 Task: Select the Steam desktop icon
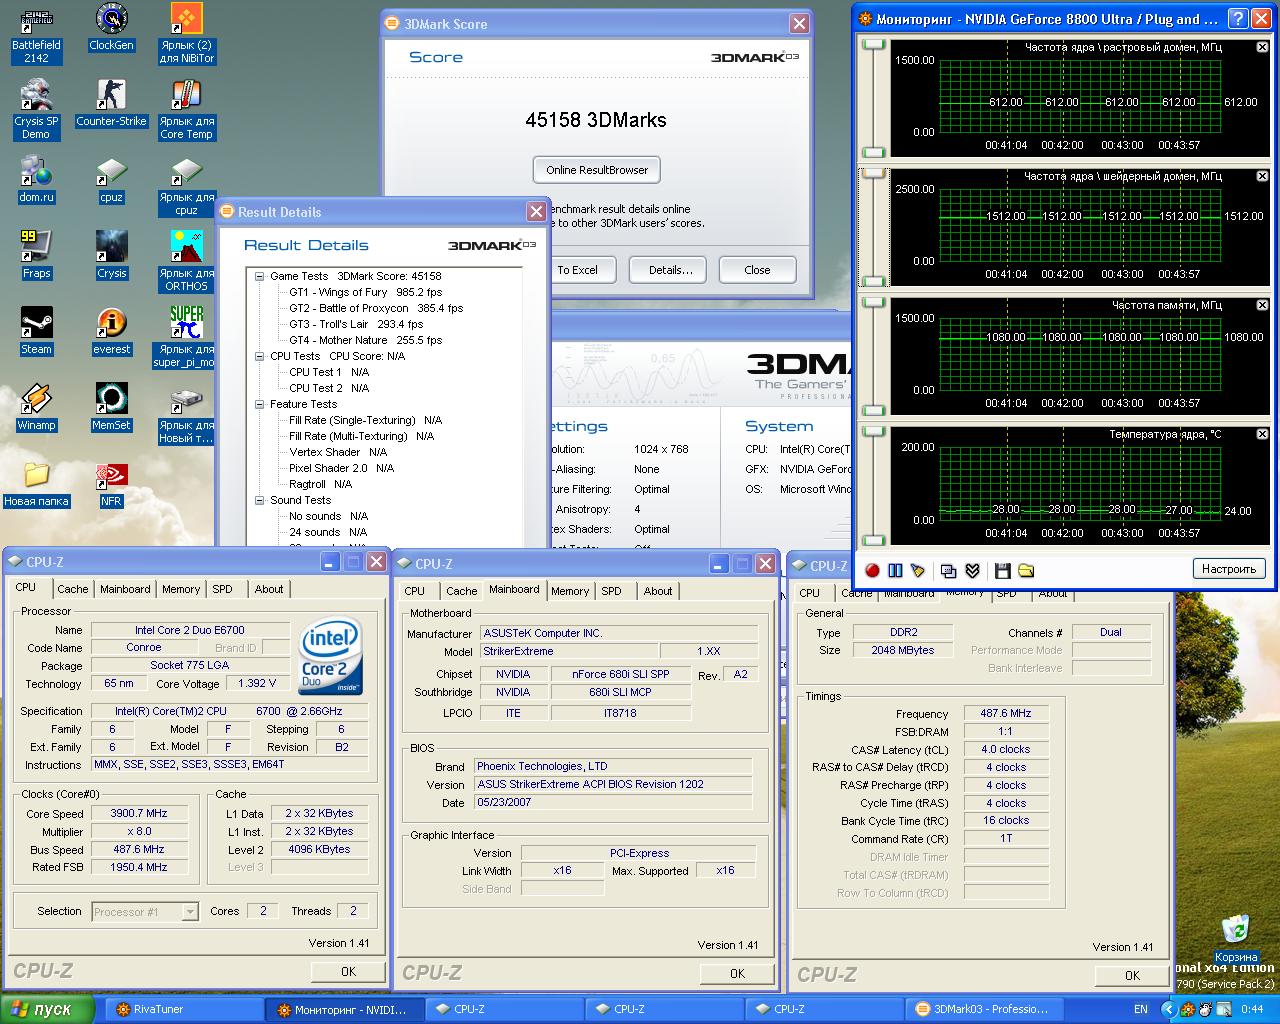[x=36, y=332]
